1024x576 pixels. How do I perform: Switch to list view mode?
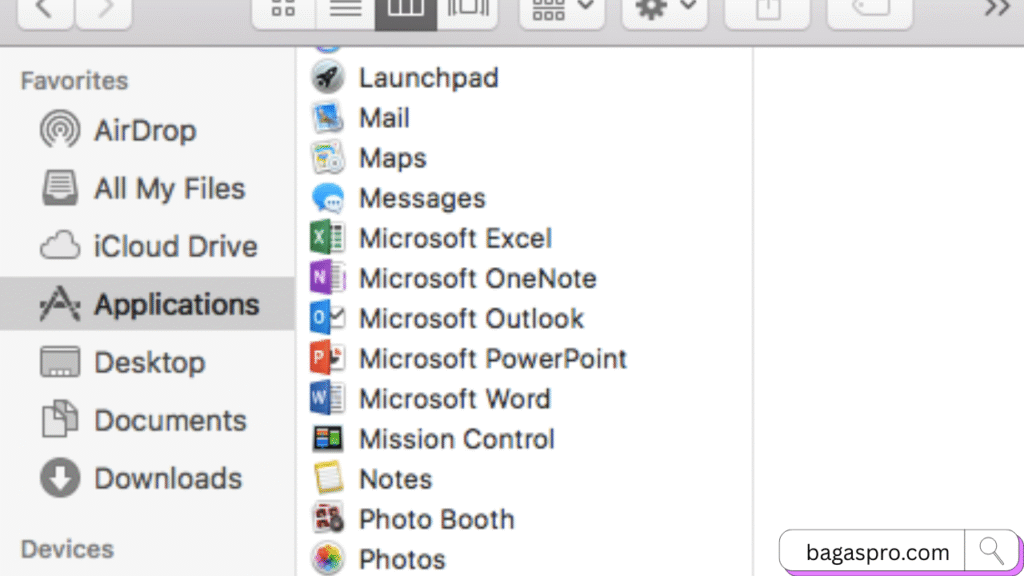[x=345, y=10]
